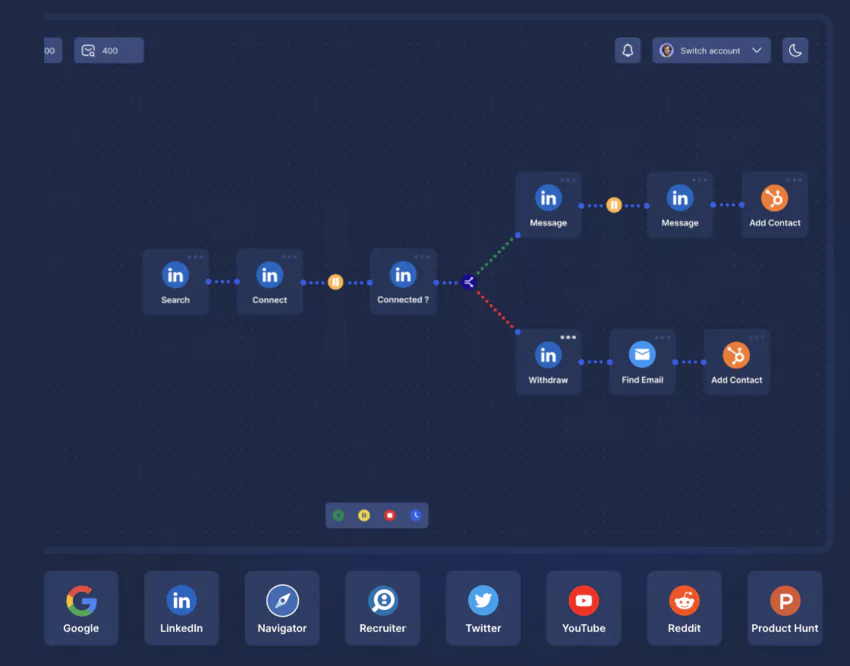
Task: Open the Switch account dropdown
Action: point(711,50)
